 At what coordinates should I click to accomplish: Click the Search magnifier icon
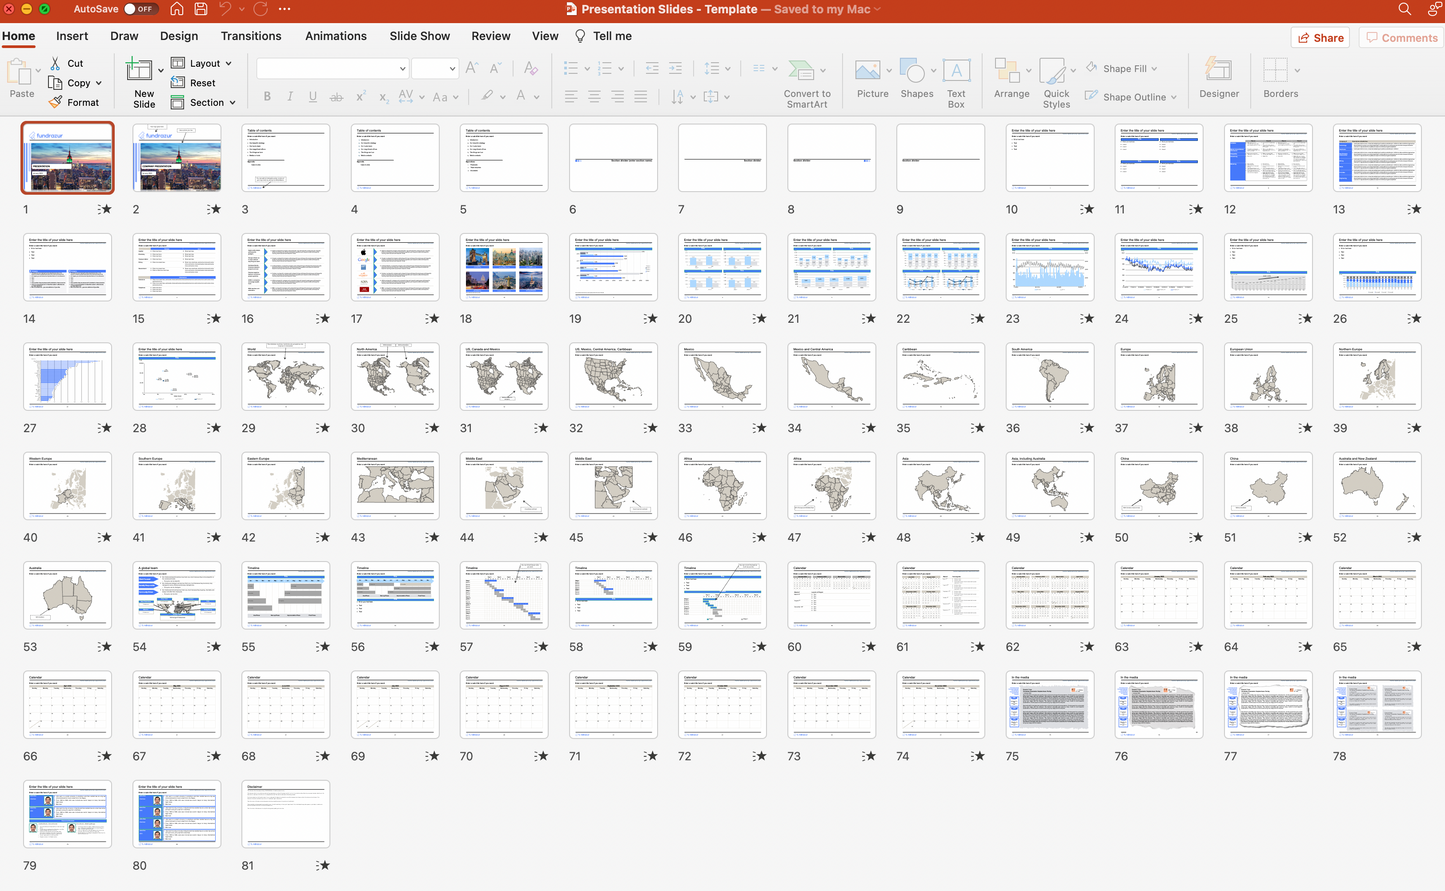[1404, 9]
